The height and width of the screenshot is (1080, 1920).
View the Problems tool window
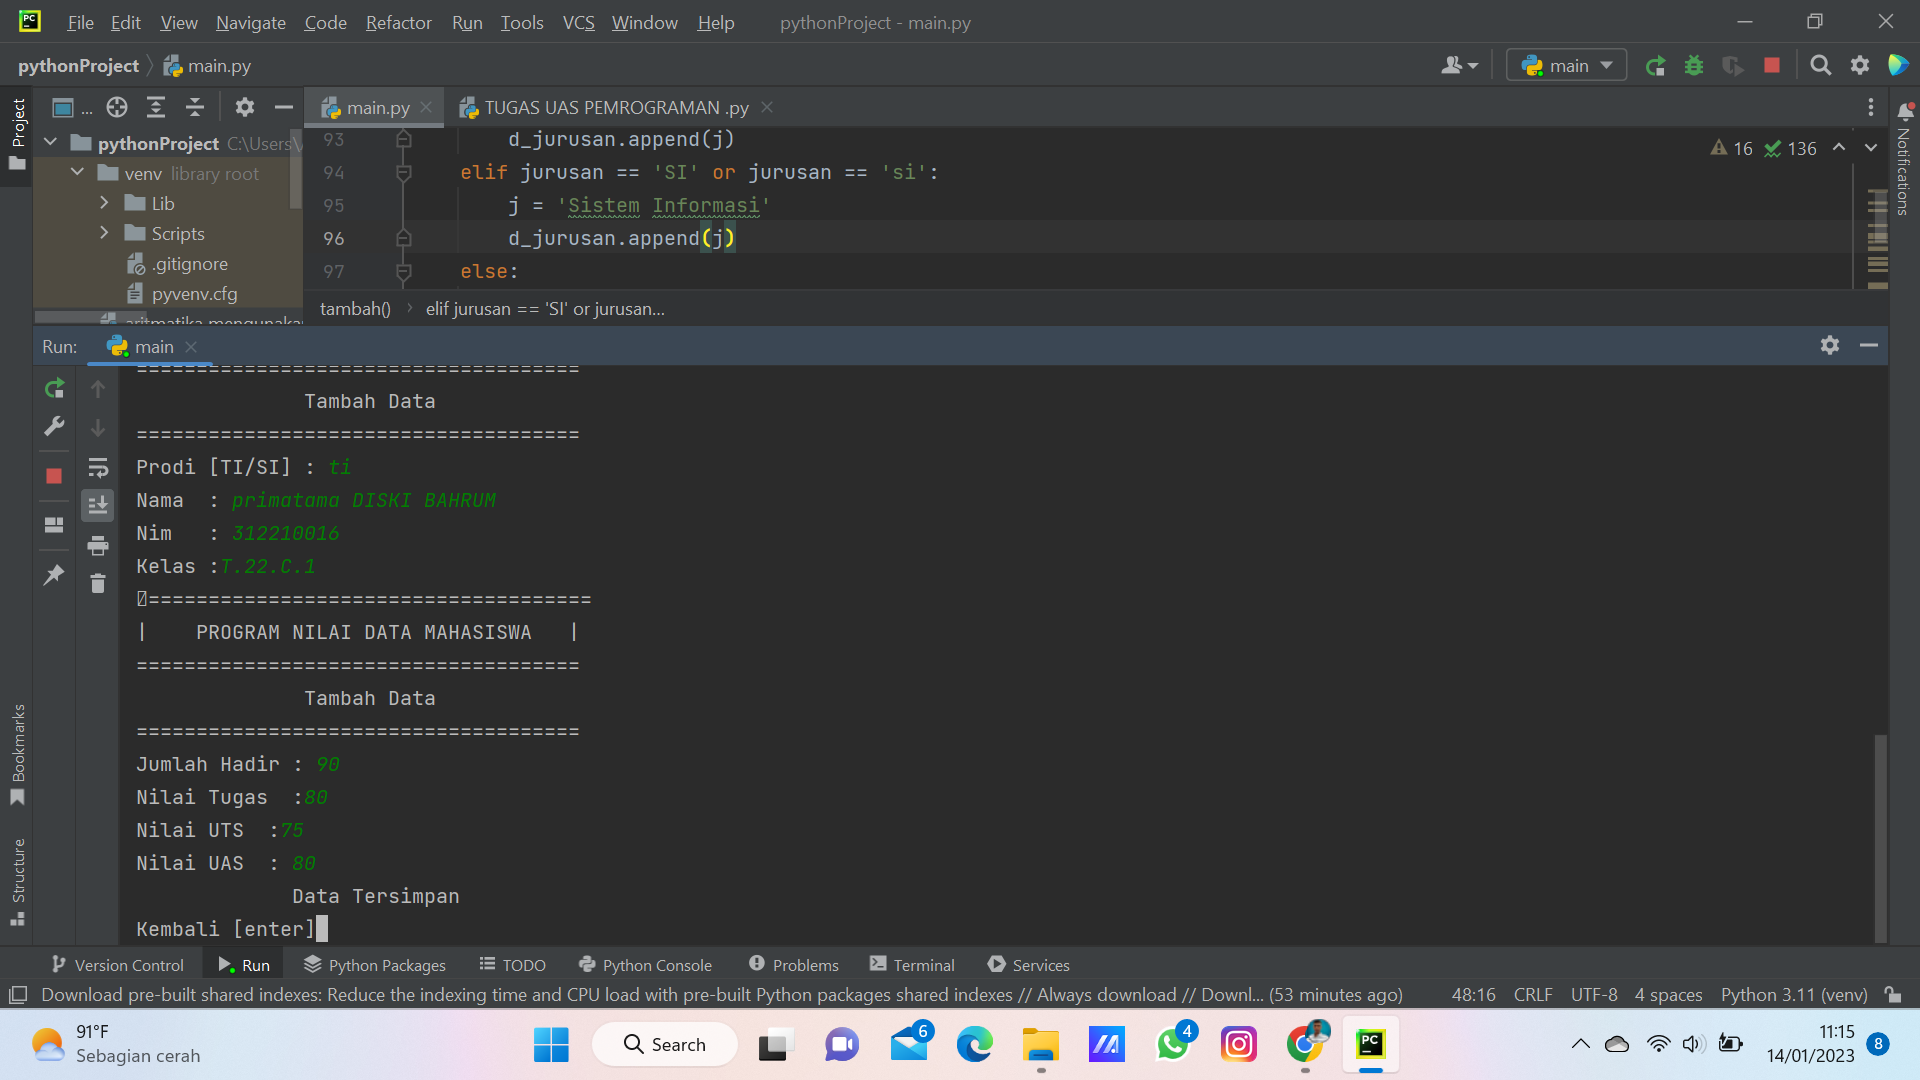(793, 964)
